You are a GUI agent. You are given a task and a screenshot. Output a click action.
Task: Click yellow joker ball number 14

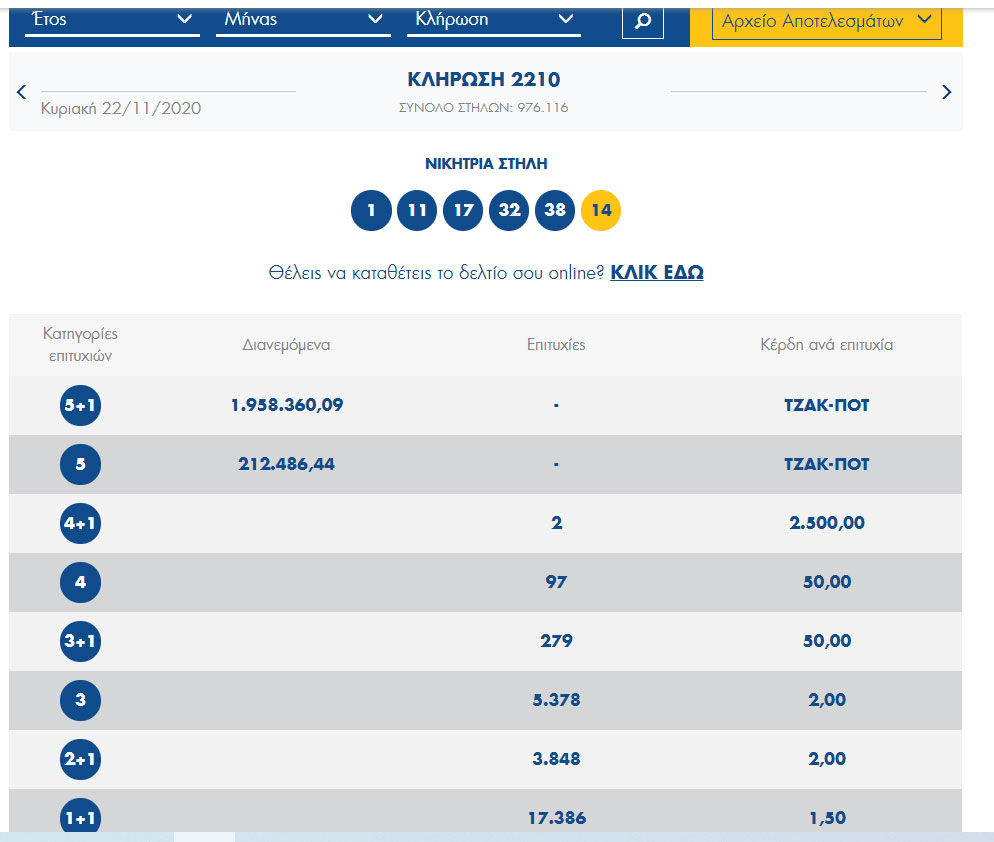[x=601, y=211]
